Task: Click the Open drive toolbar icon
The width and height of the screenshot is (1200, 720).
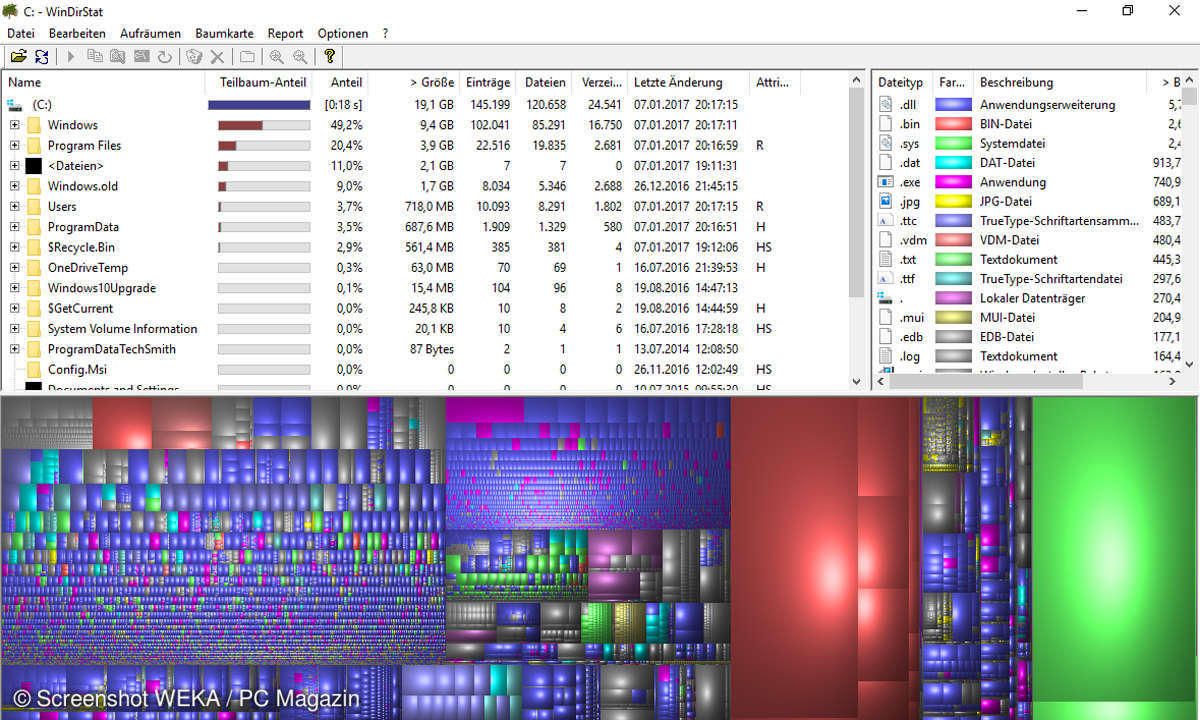Action: pyautogui.click(x=18, y=57)
